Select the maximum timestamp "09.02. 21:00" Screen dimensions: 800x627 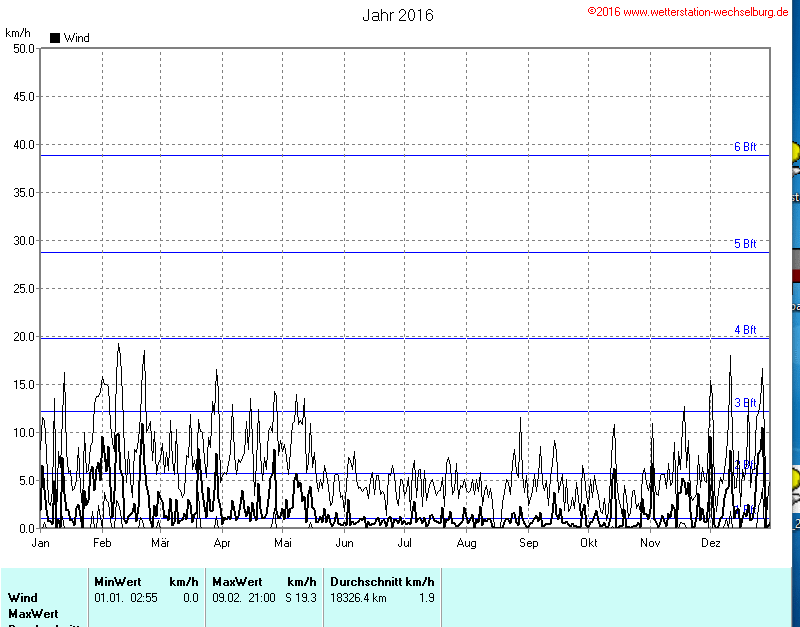click(244, 598)
